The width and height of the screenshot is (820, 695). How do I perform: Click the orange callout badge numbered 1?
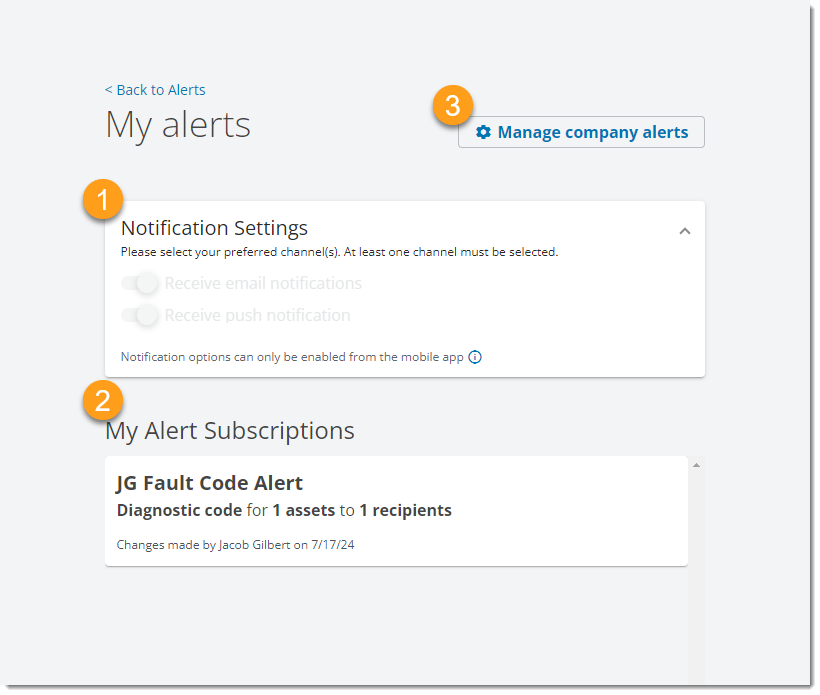(x=104, y=200)
